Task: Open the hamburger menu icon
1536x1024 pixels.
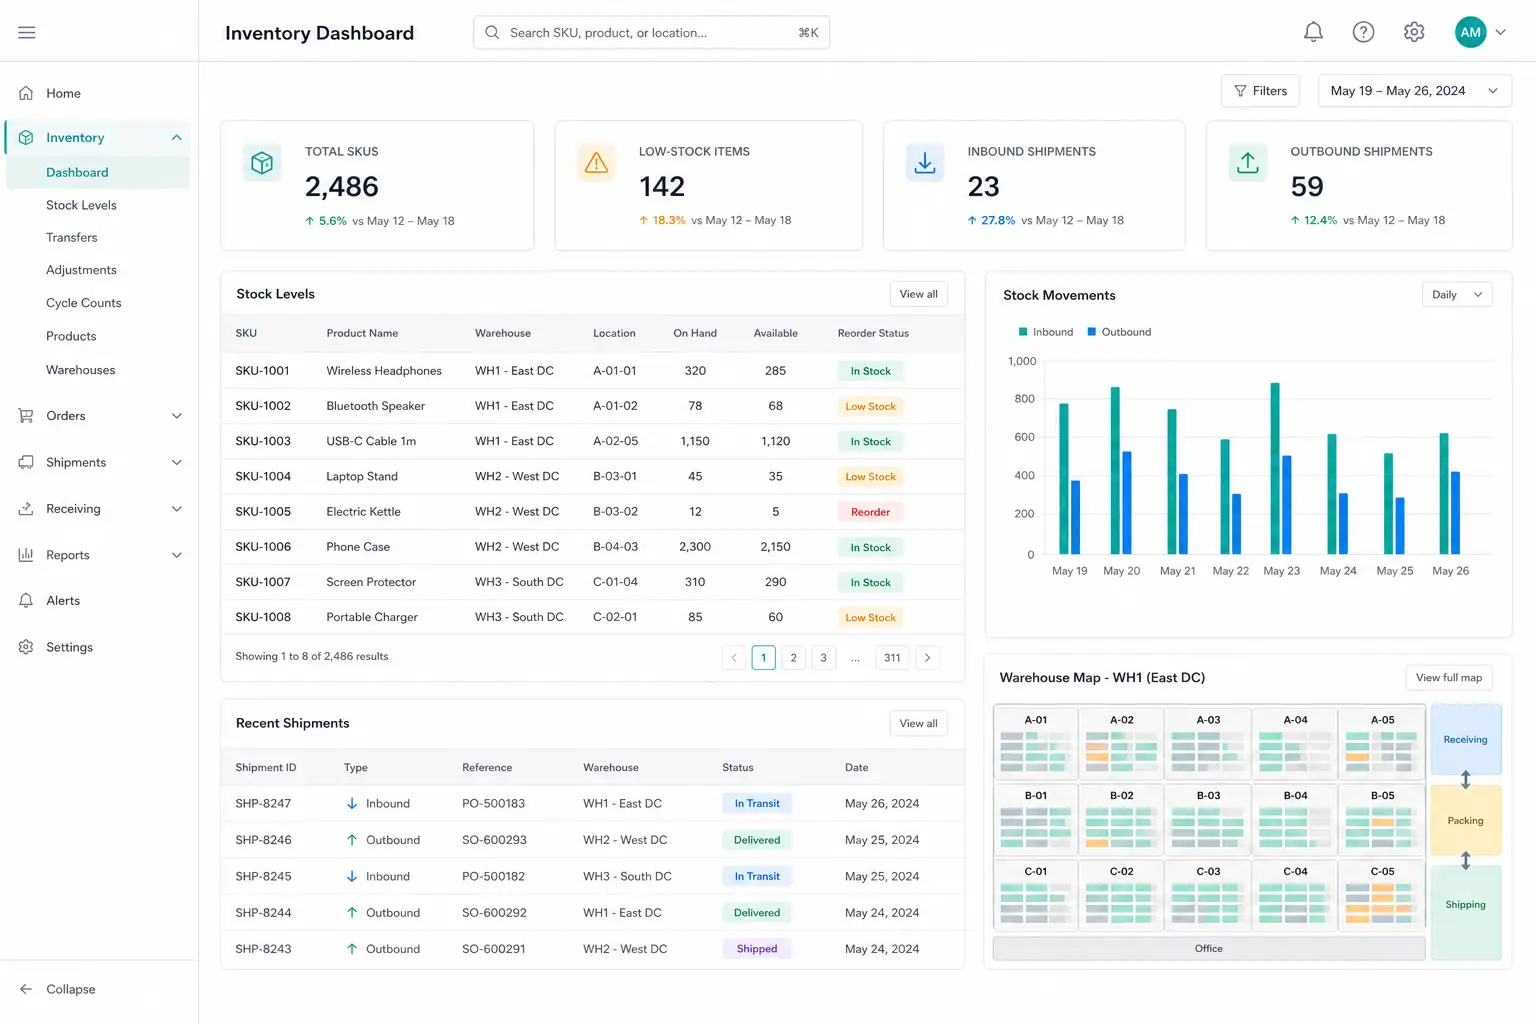Action: (27, 33)
